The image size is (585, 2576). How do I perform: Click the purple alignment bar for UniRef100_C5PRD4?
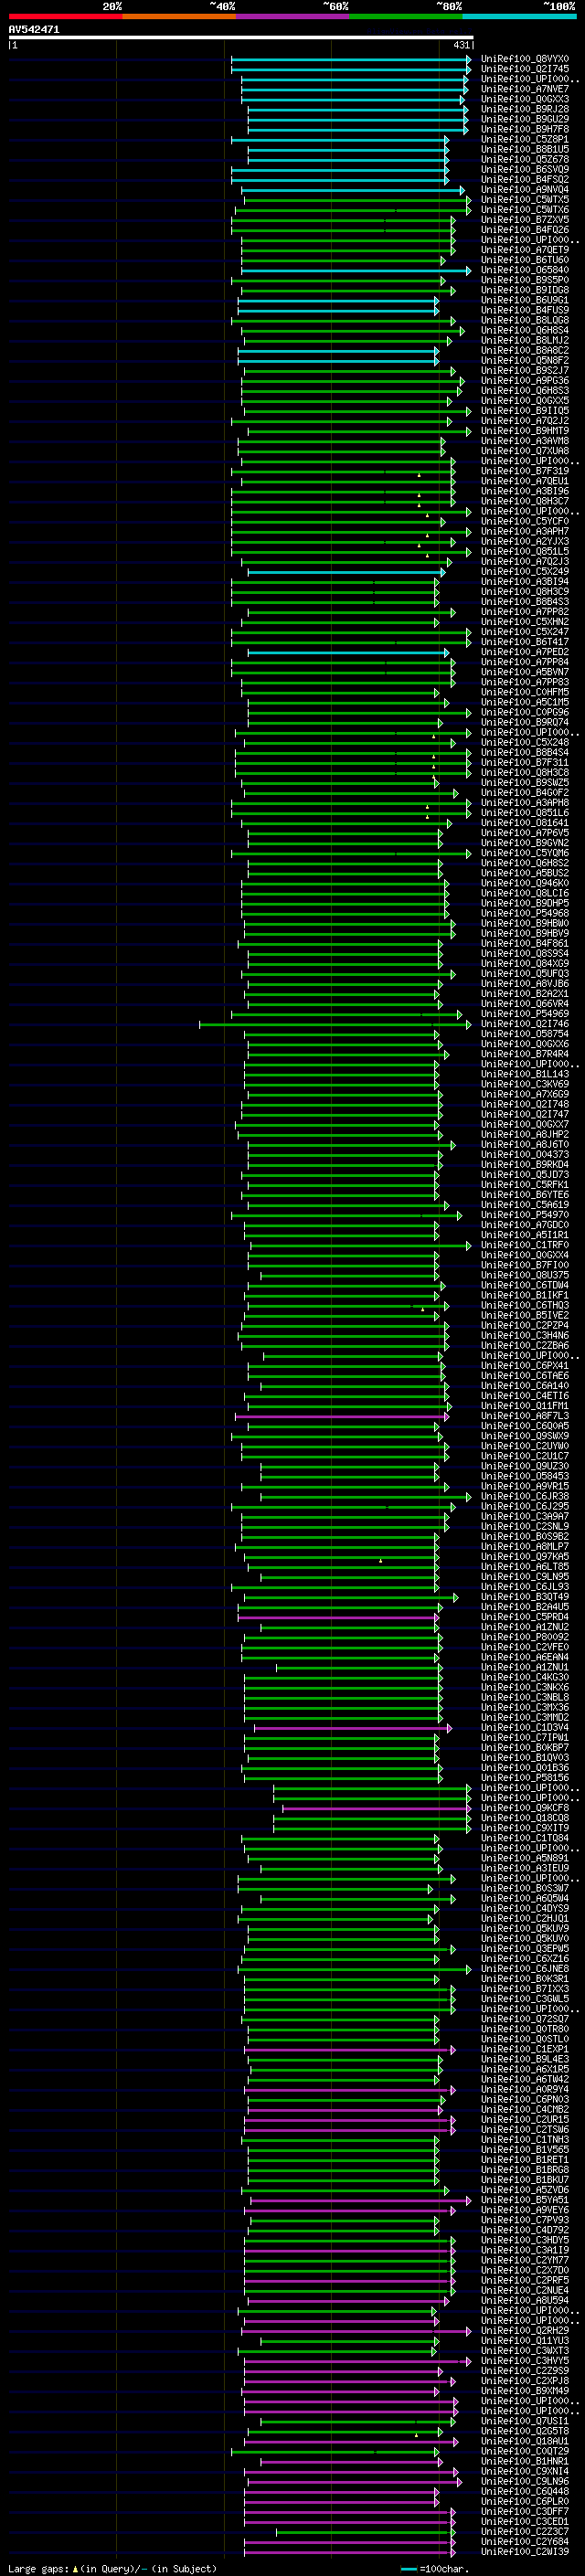click(x=338, y=1617)
